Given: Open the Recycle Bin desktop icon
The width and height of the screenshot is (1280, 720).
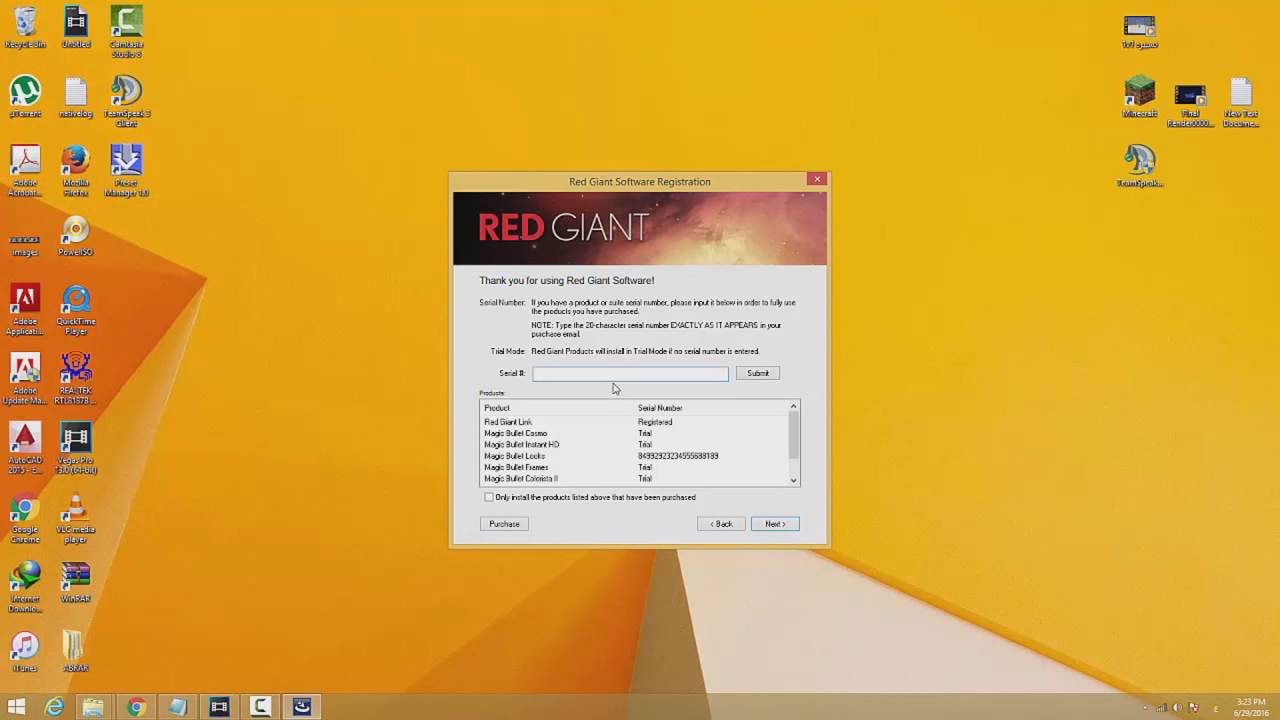Looking at the screenshot, I should coord(25,27).
